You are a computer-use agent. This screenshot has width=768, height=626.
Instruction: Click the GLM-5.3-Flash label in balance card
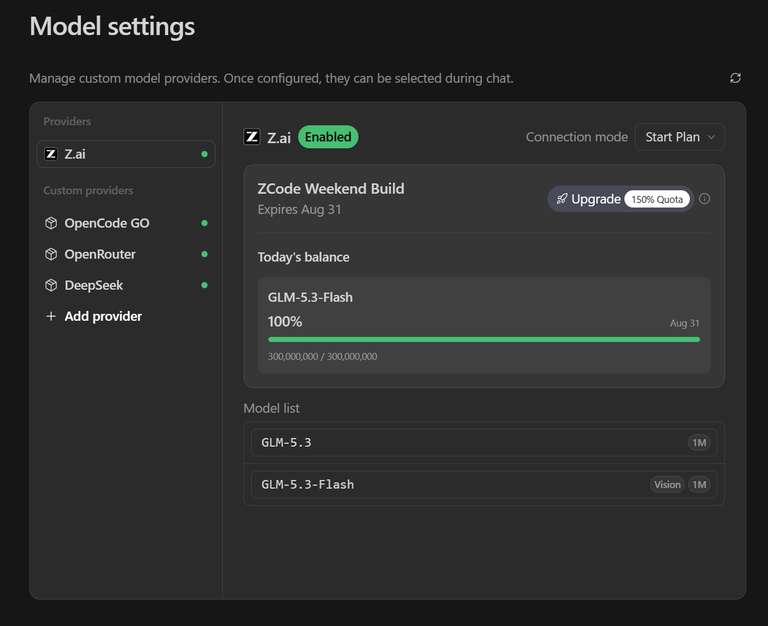(x=310, y=297)
